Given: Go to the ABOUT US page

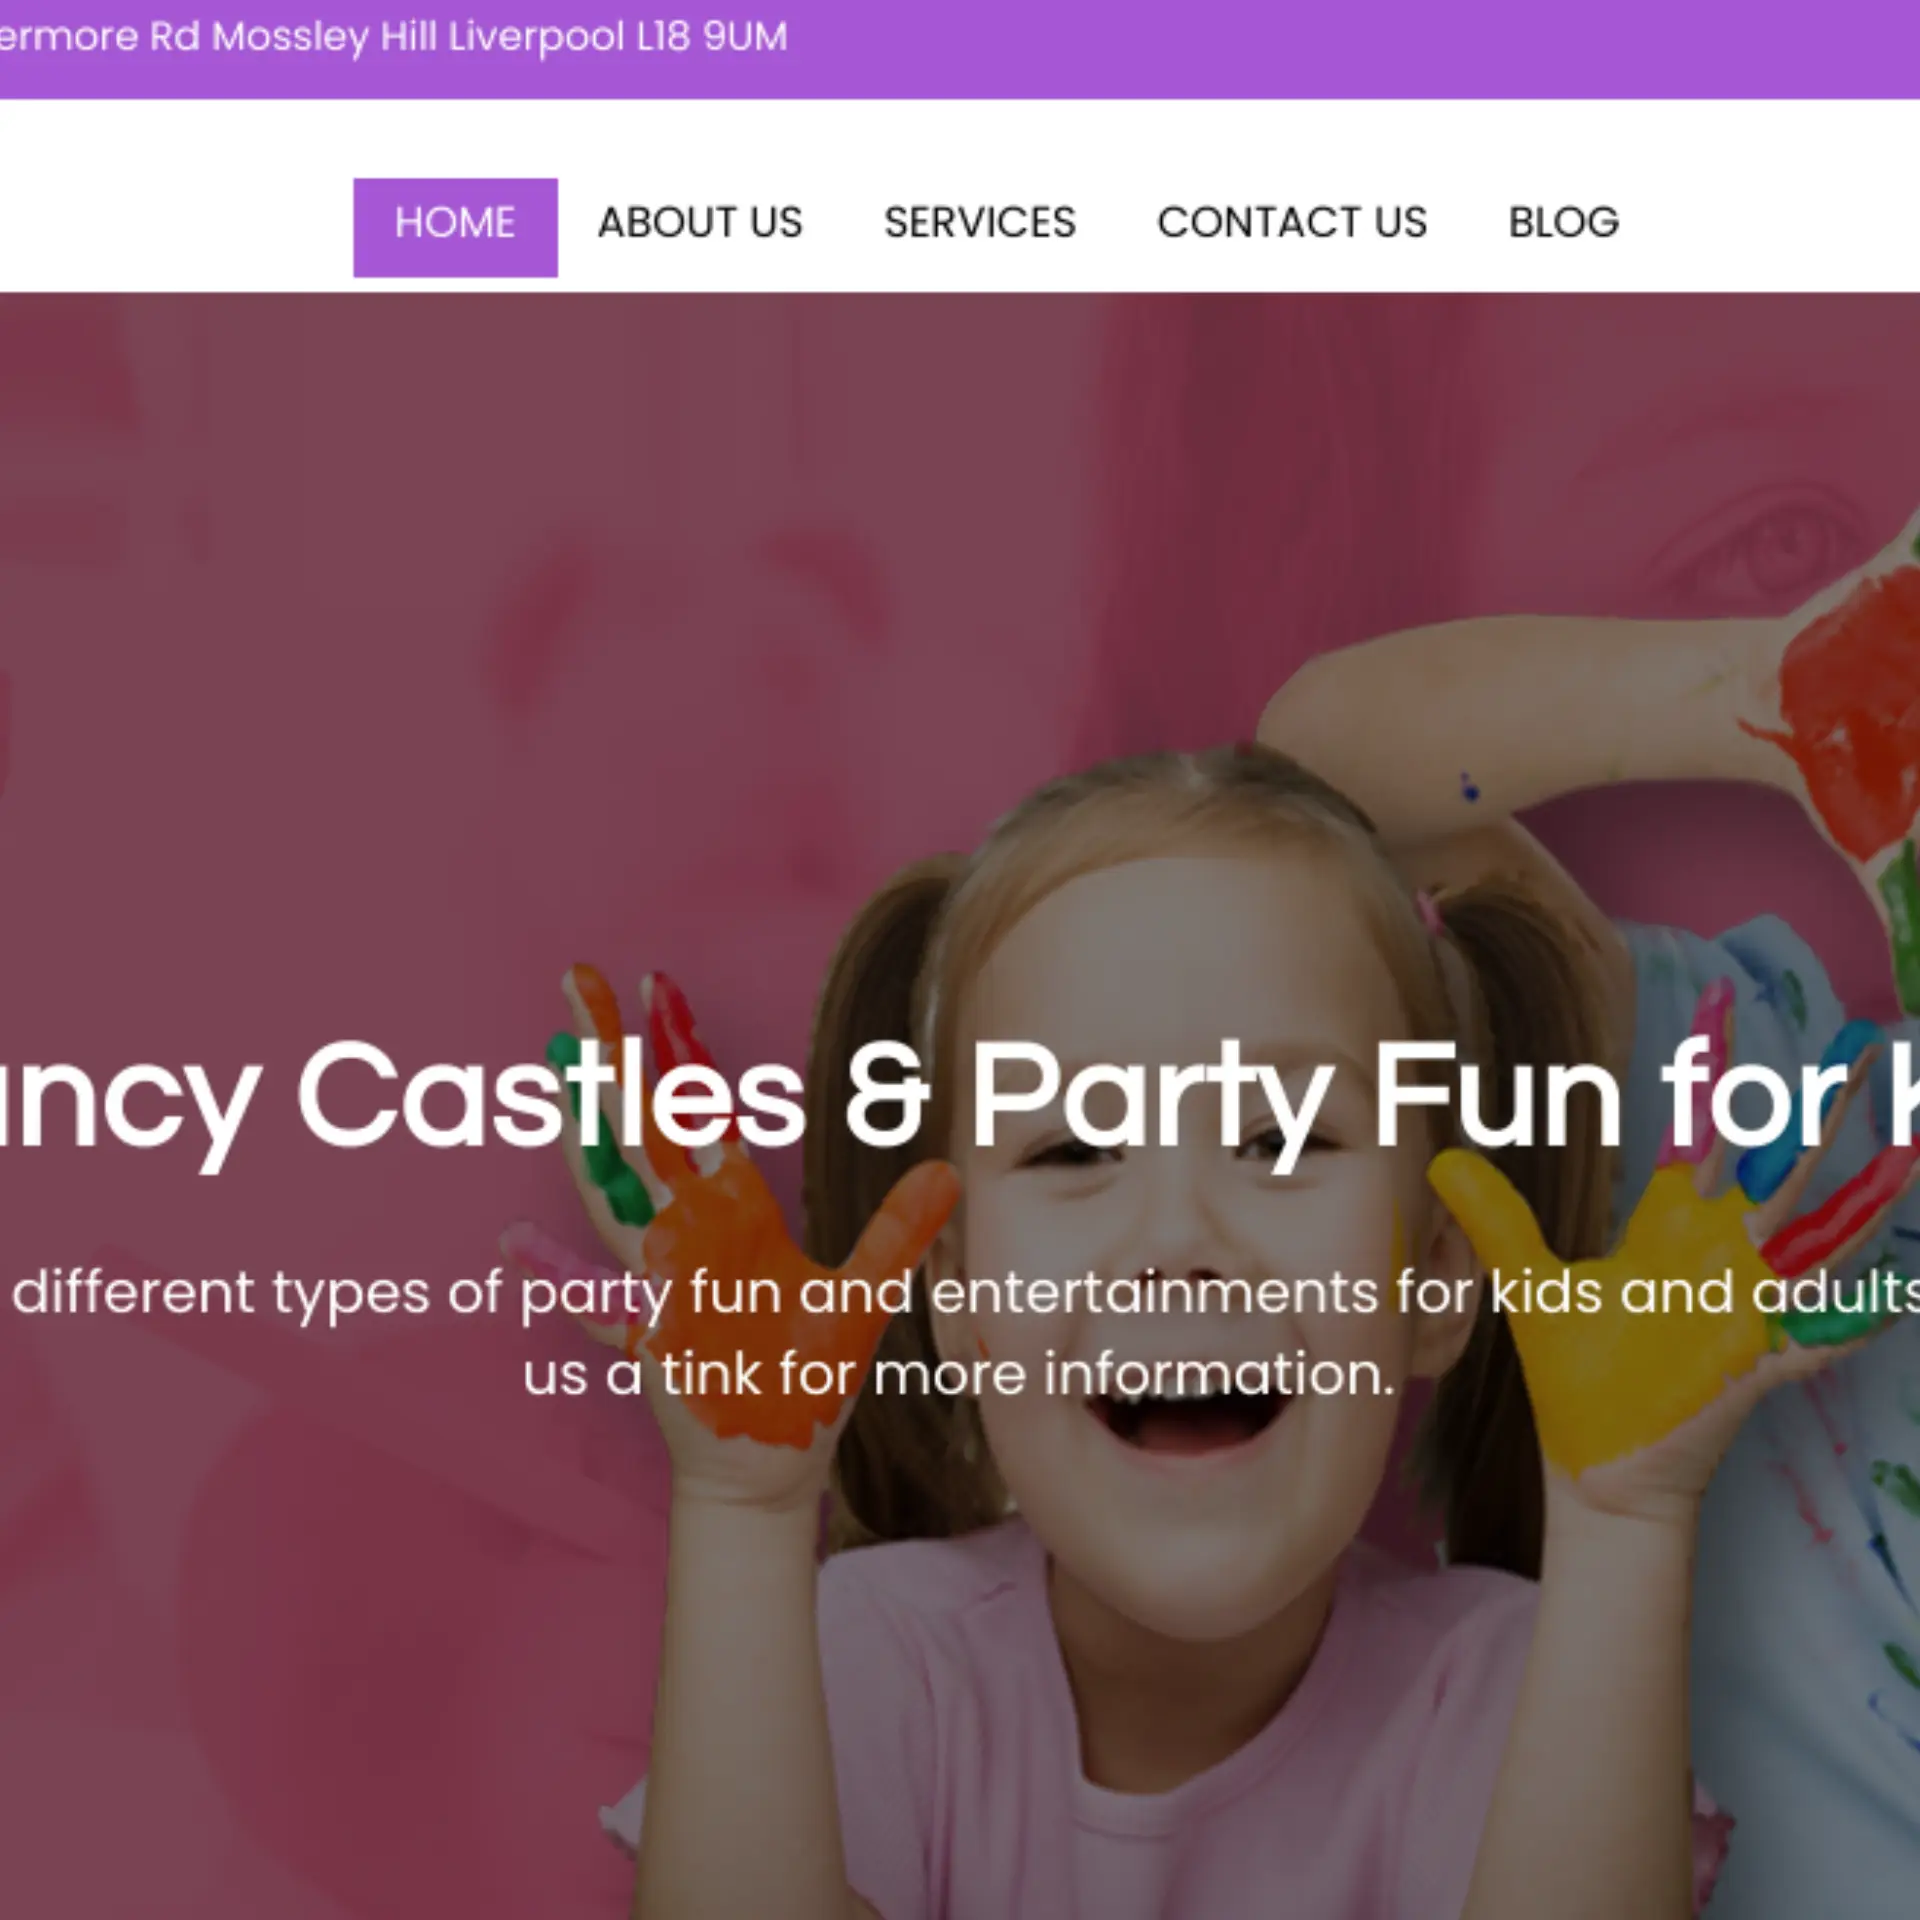Looking at the screenshot, I should coord(700,222).
